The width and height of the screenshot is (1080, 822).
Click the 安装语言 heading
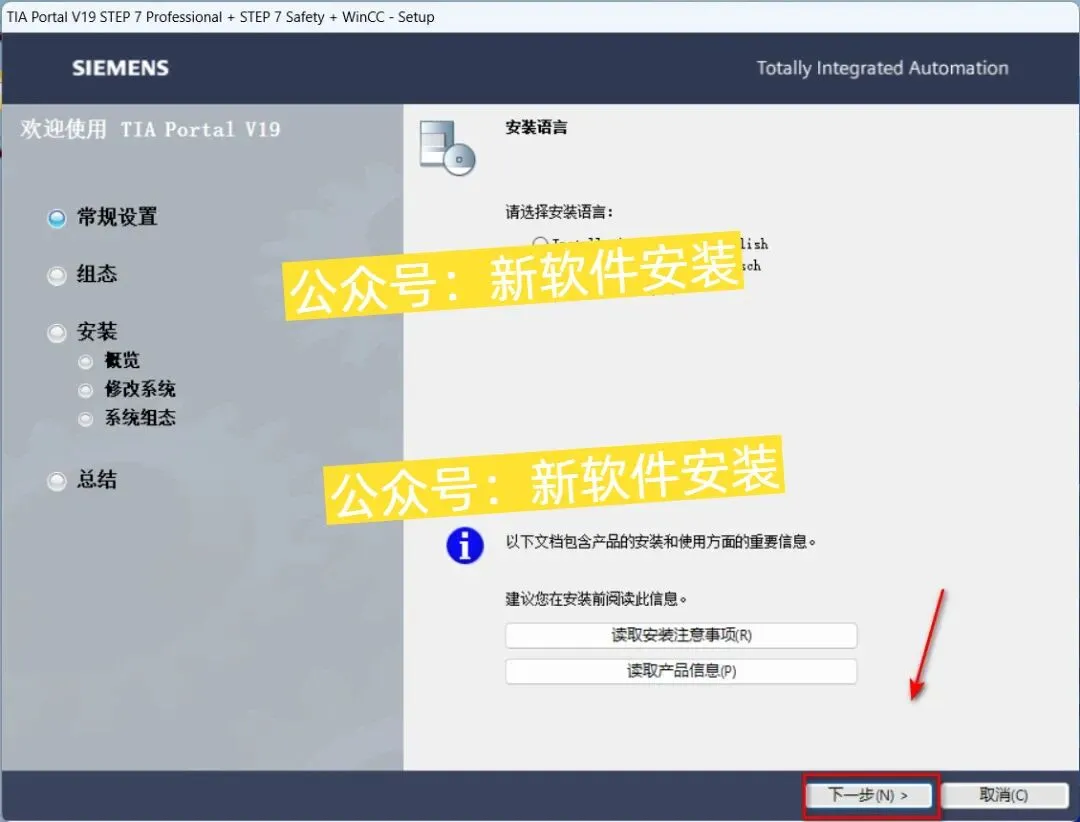pos(537,127)
